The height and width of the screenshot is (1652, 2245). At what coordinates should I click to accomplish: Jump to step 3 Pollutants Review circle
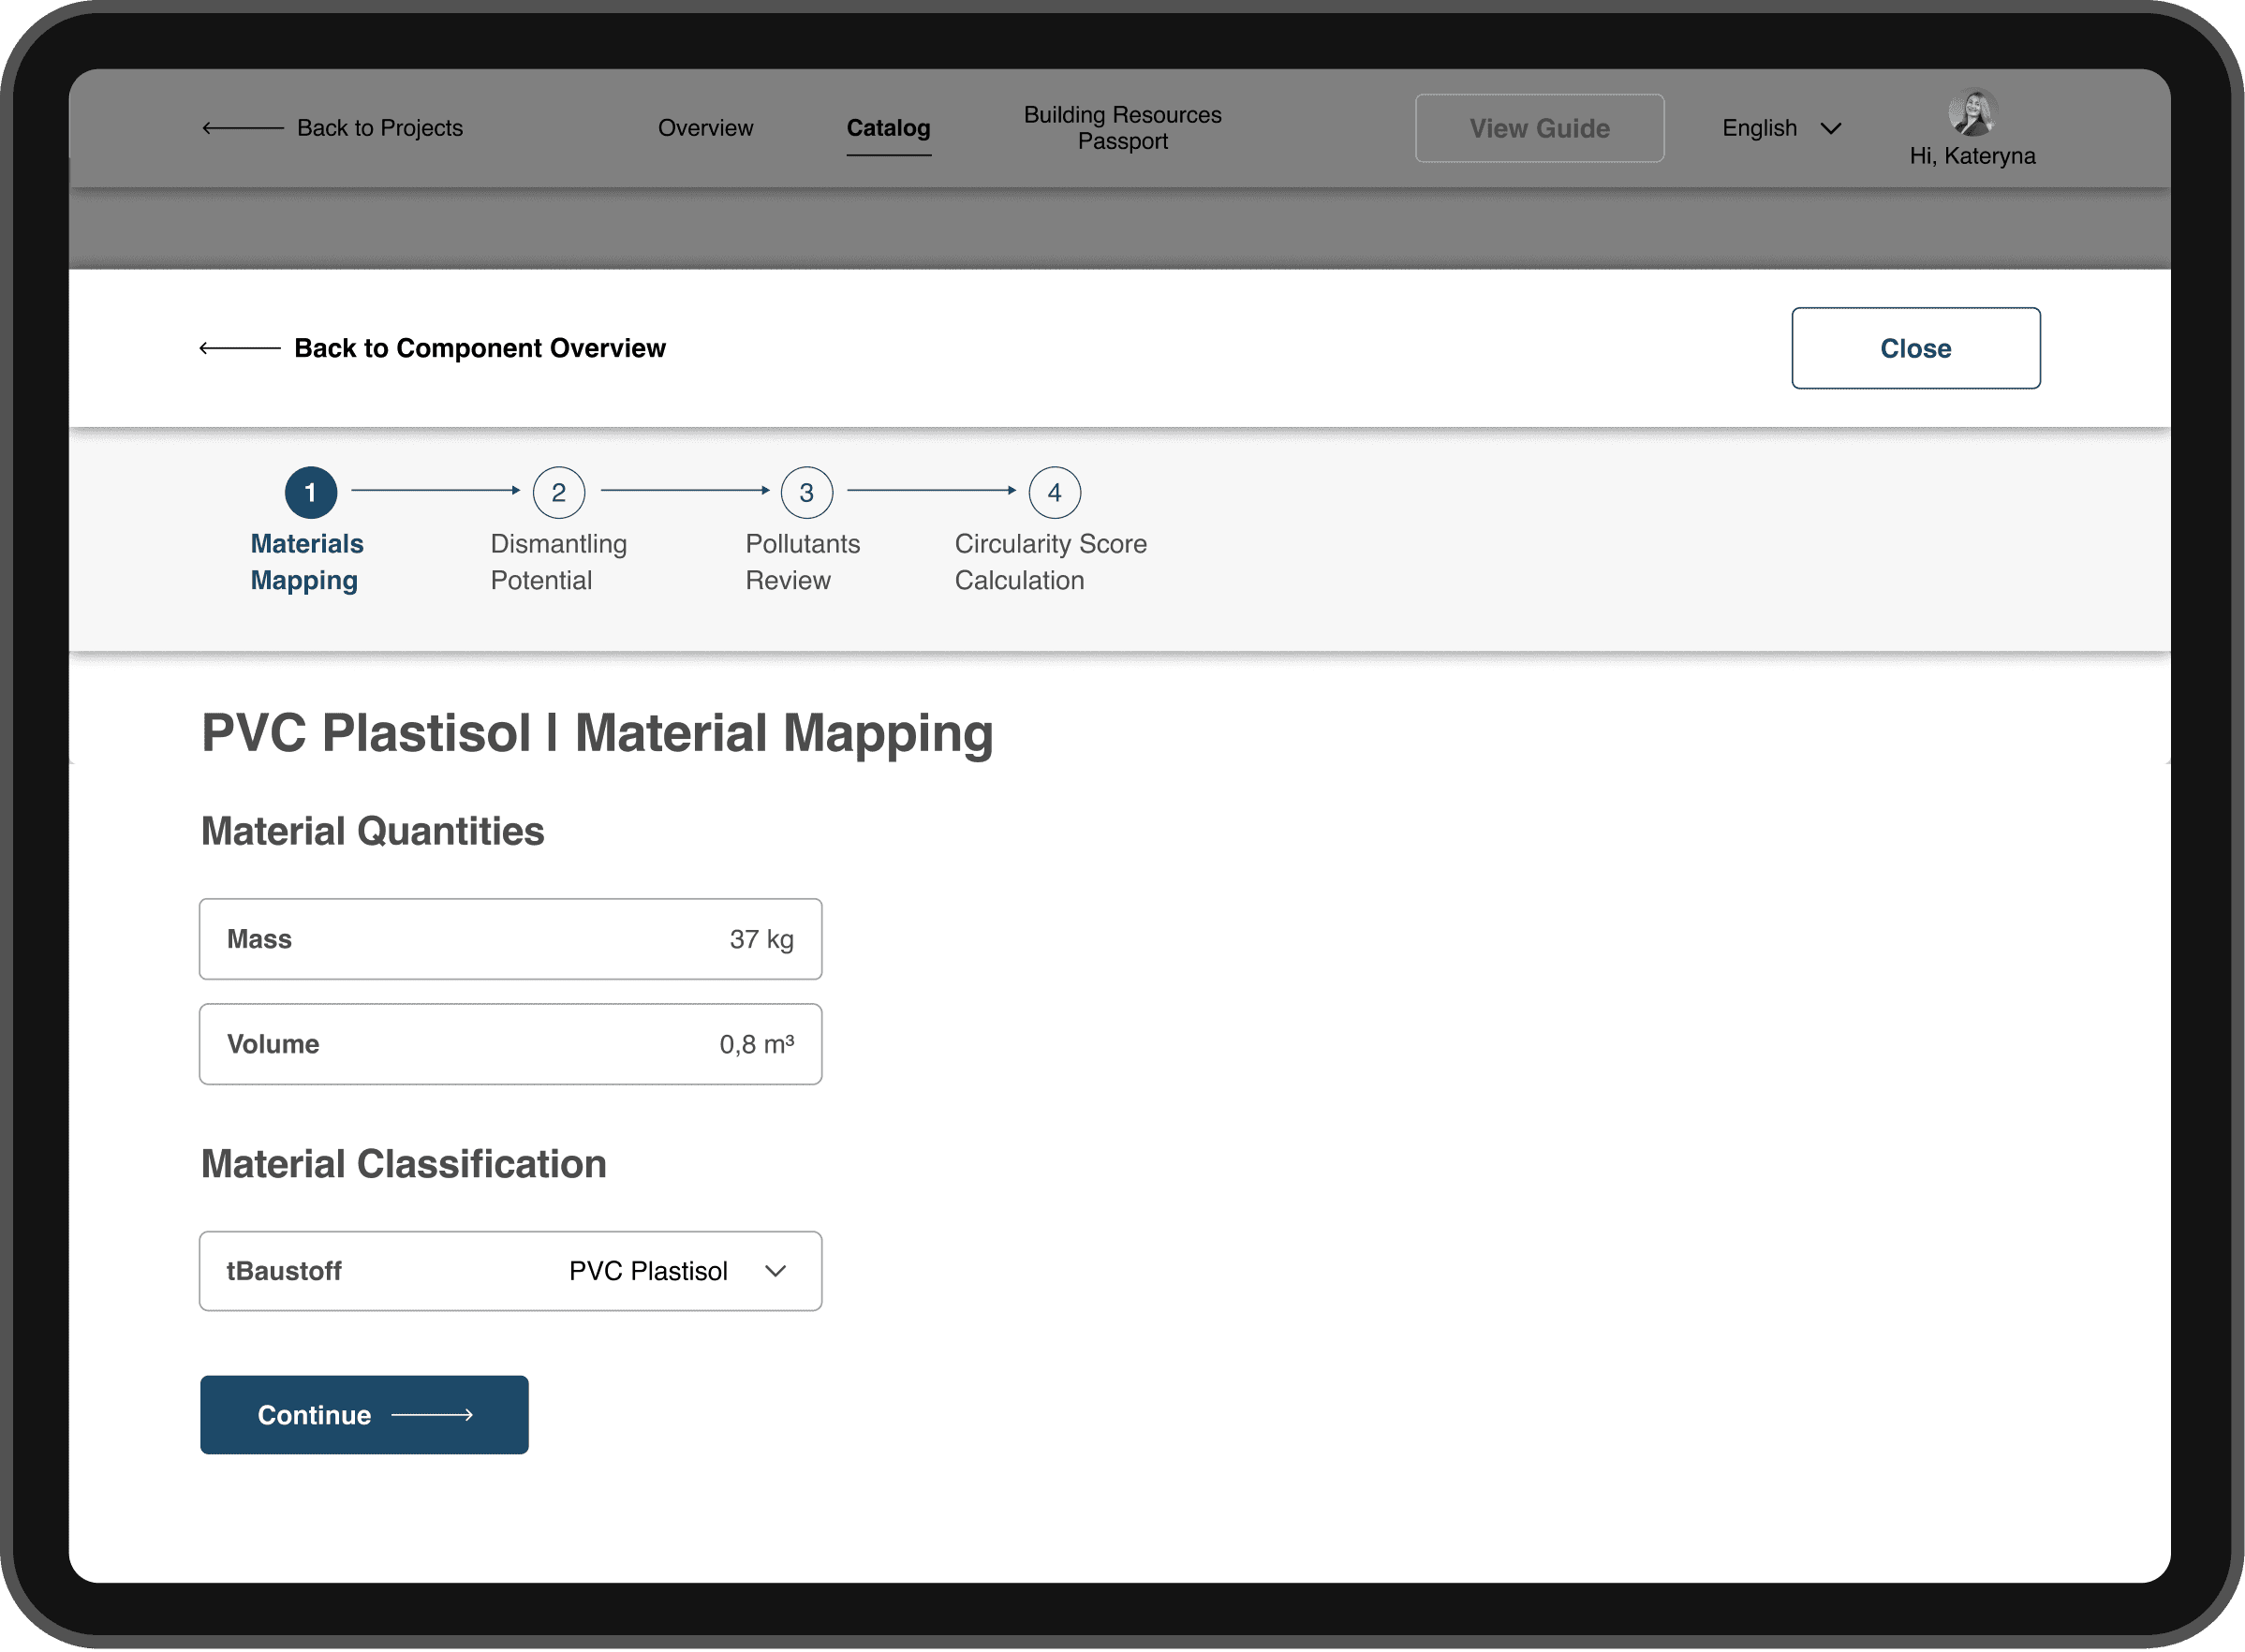click(806, 492)
